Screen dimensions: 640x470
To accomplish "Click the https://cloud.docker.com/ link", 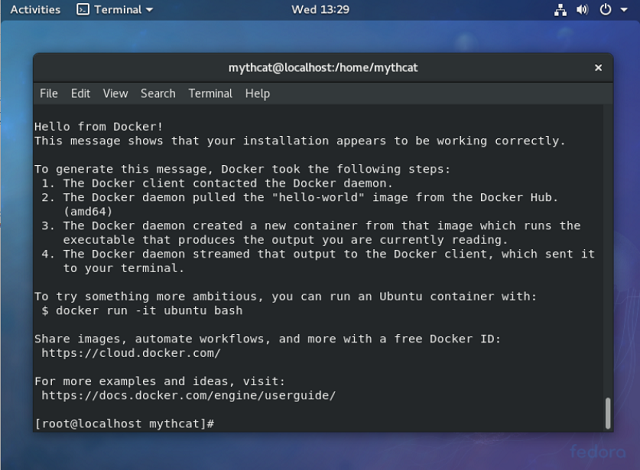I will [131, 353].
